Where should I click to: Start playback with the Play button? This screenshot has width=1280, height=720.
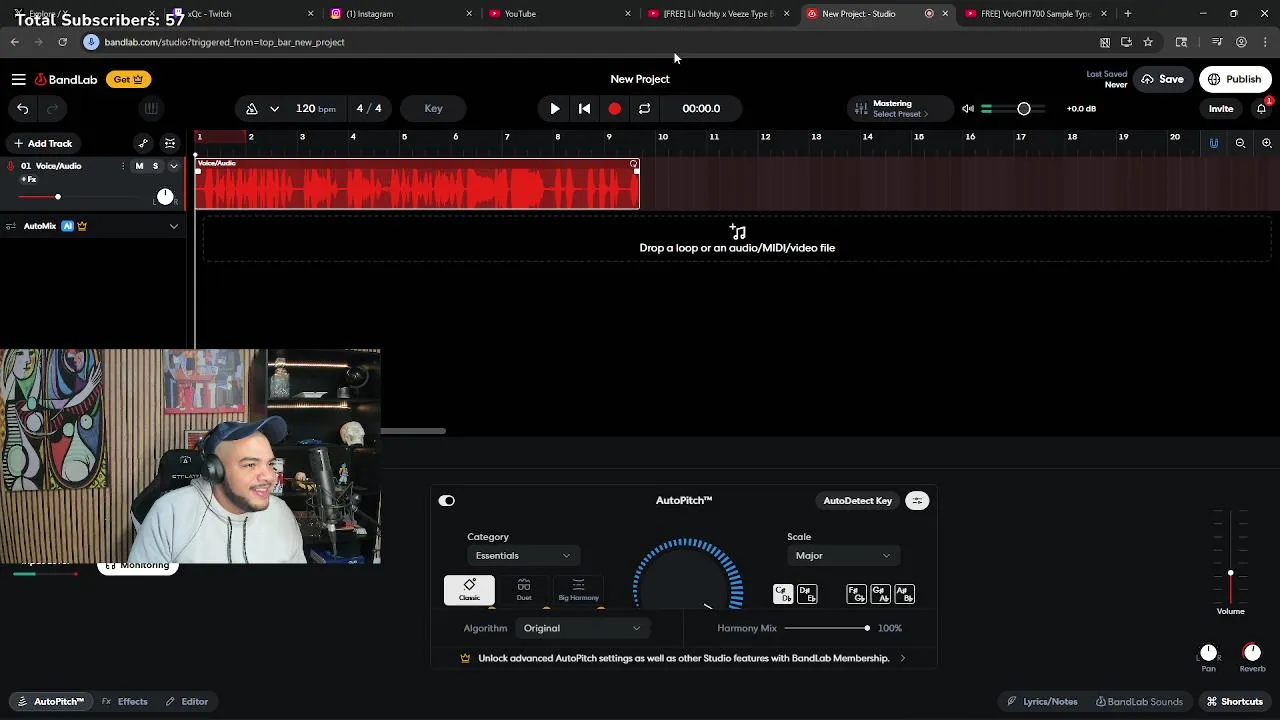point(555,109)
